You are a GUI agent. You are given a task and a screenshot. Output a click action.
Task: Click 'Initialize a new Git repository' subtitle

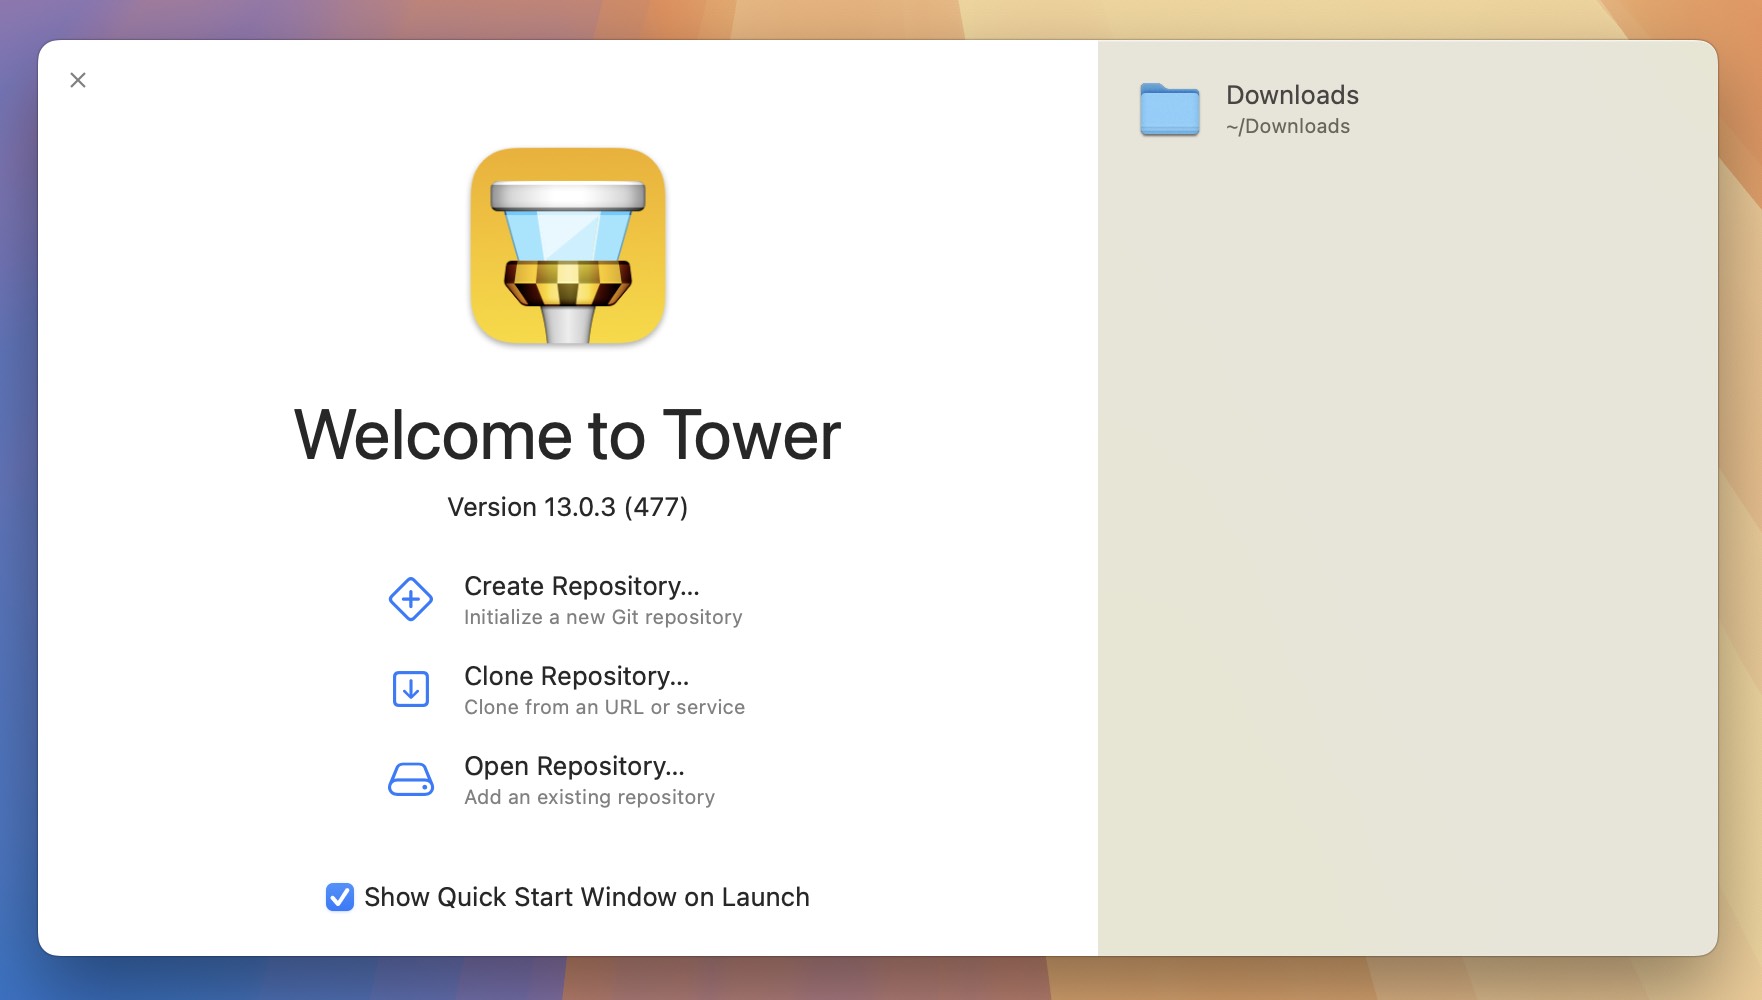[x=603, y=617]
